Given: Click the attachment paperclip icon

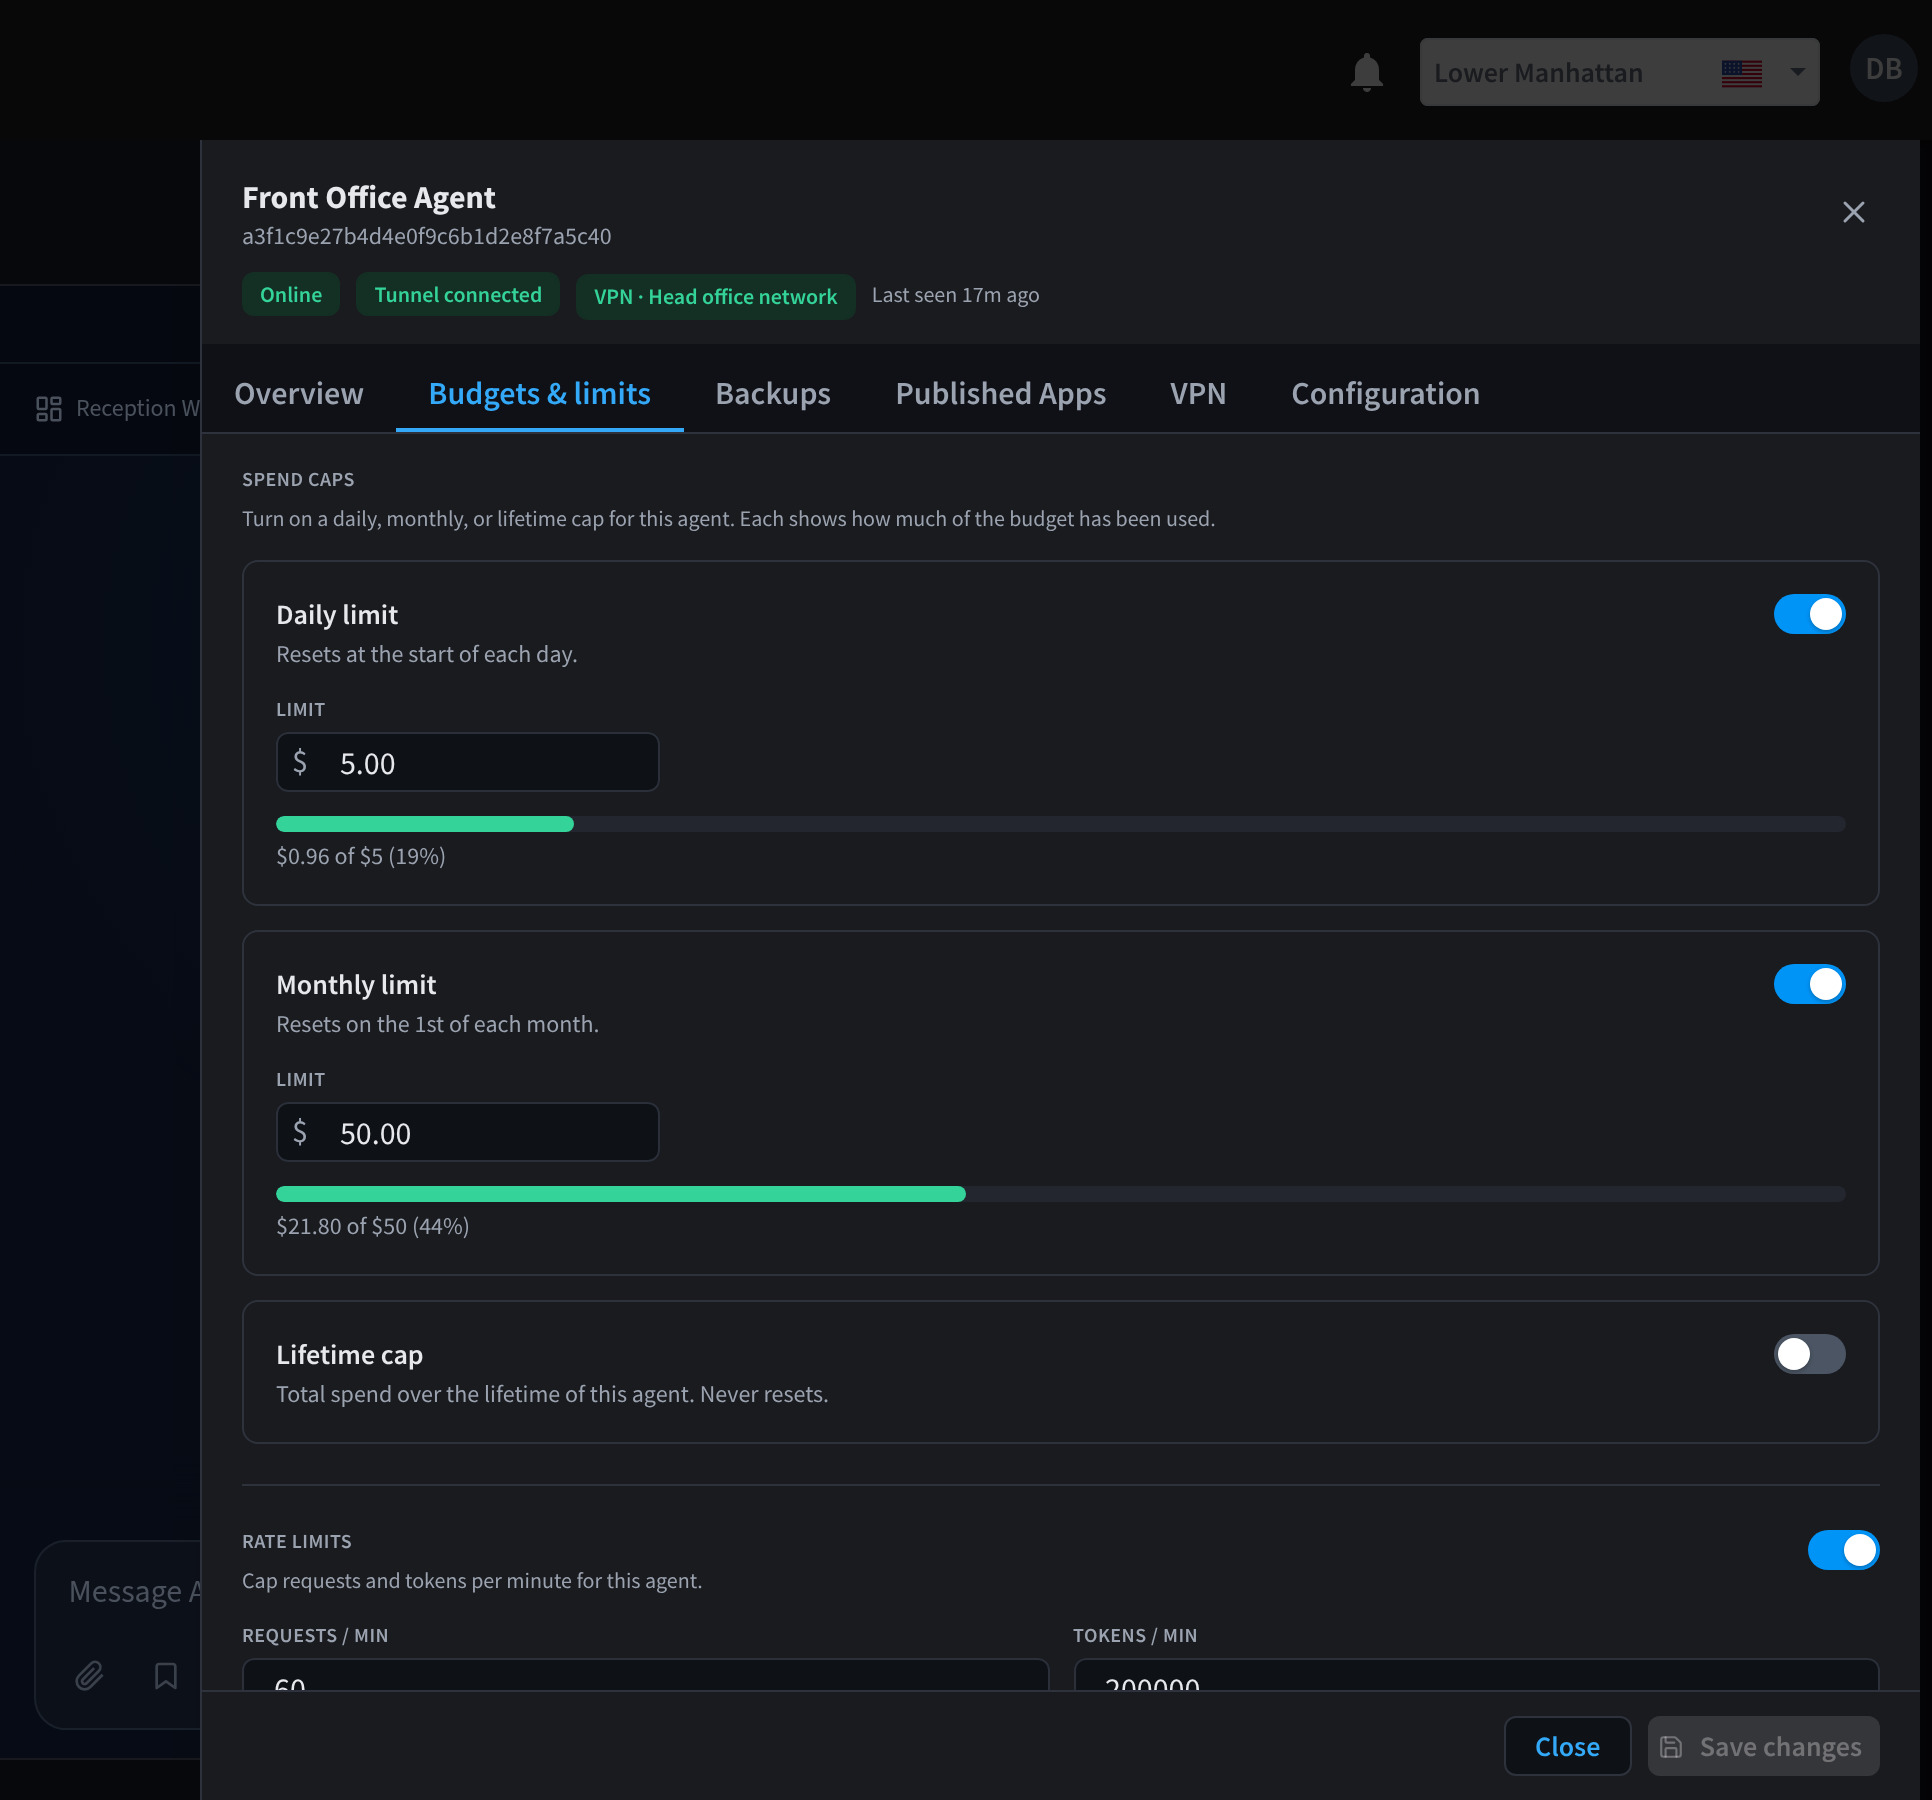Looking at the screenshot, I should click(x=89, y=1675).
